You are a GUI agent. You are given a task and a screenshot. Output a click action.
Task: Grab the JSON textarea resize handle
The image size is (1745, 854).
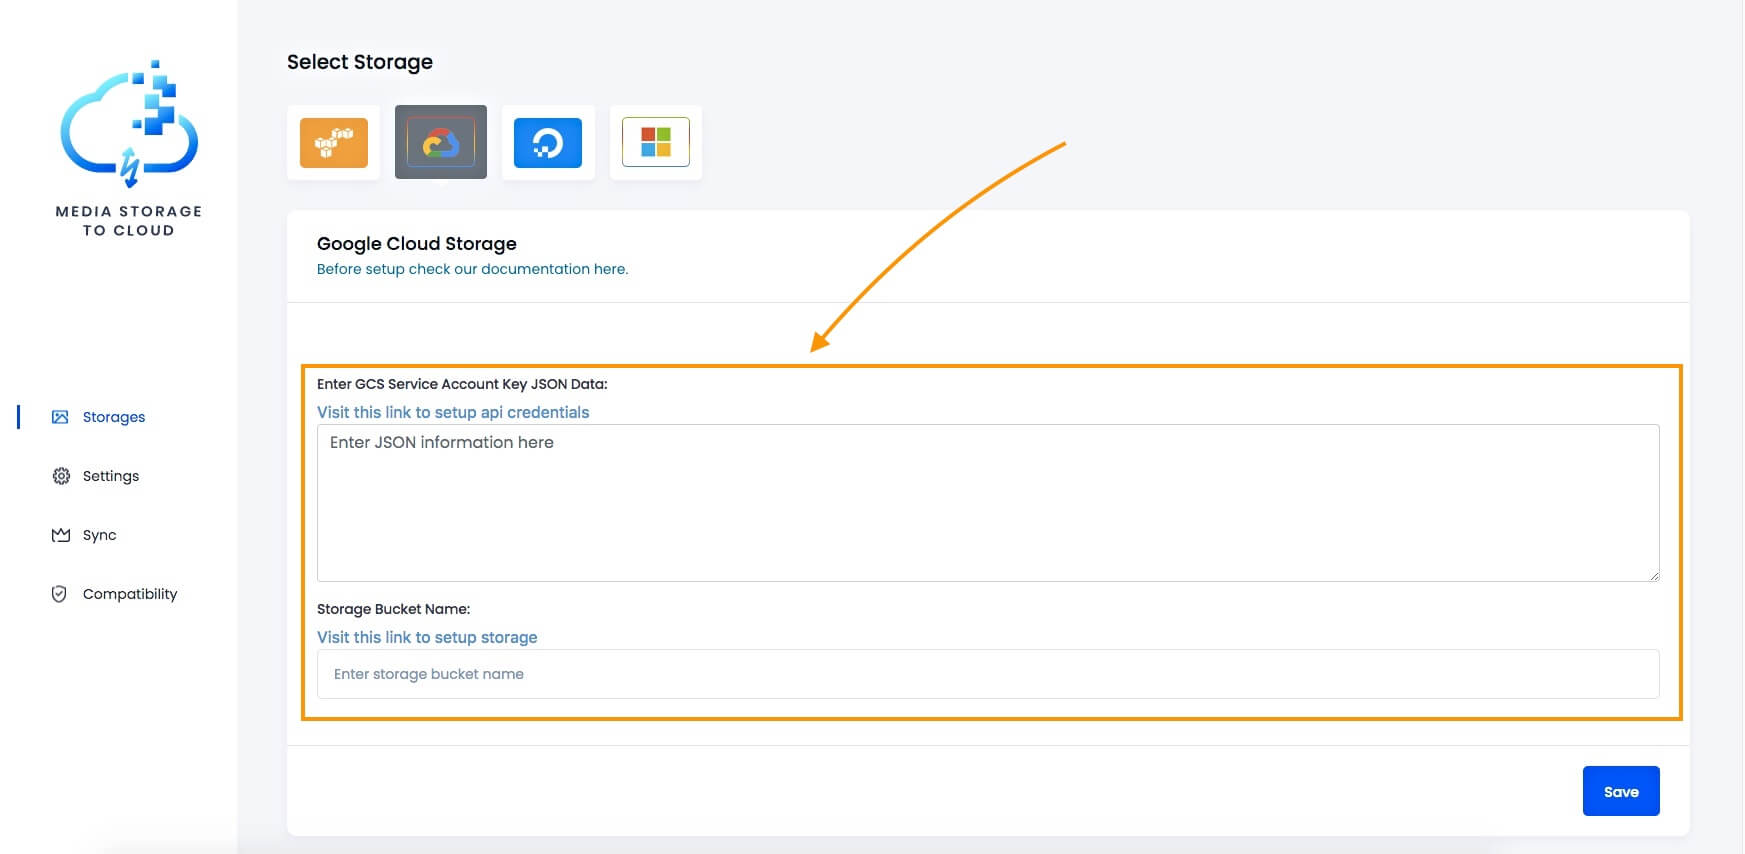pos(1654,576)
